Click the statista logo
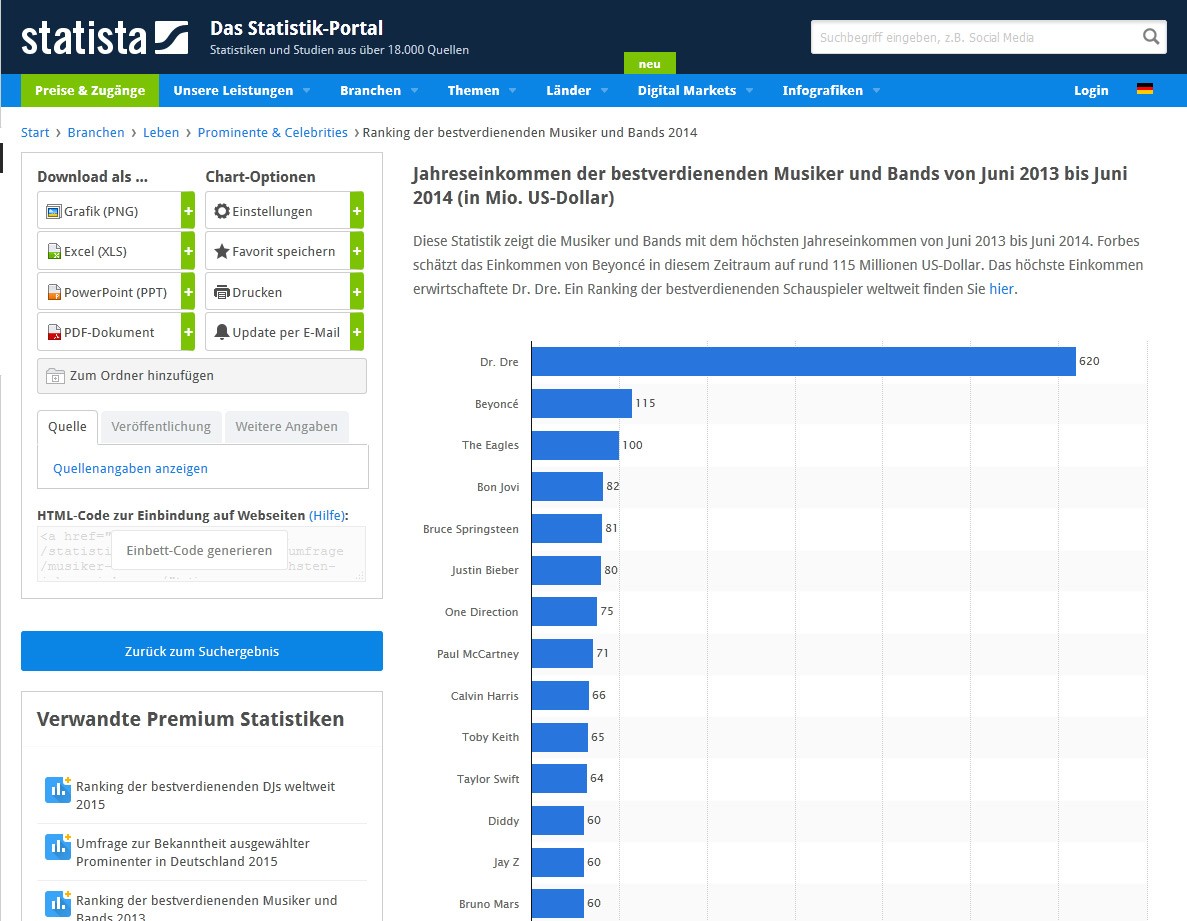Image resolution: width=1187 pixels, height=921 pixels. (104, 38)
